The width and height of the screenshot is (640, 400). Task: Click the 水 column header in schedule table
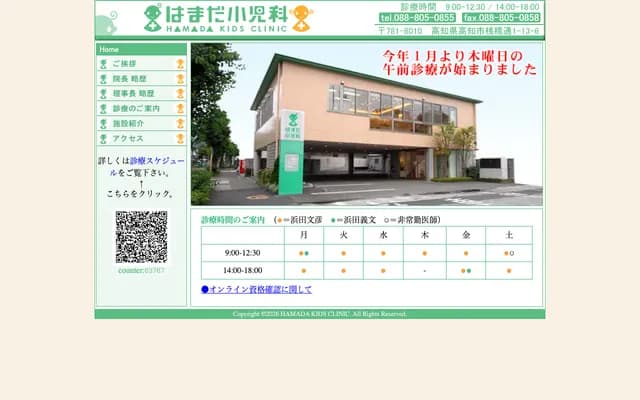(383, 235)
